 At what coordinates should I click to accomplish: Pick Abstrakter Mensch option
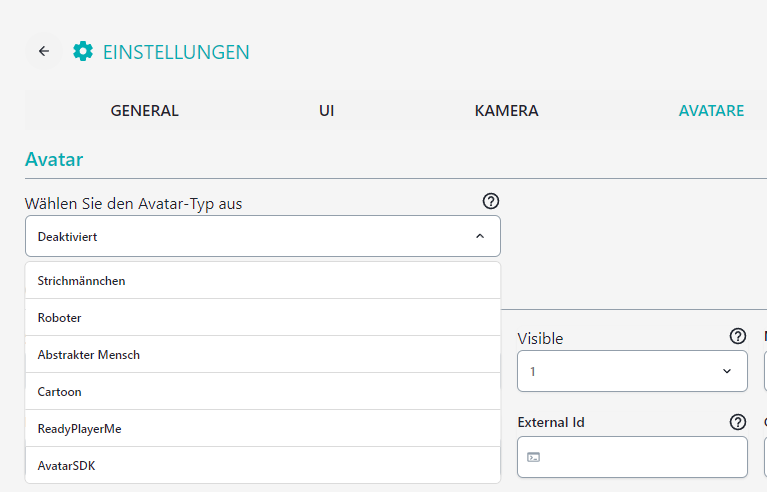263,355
